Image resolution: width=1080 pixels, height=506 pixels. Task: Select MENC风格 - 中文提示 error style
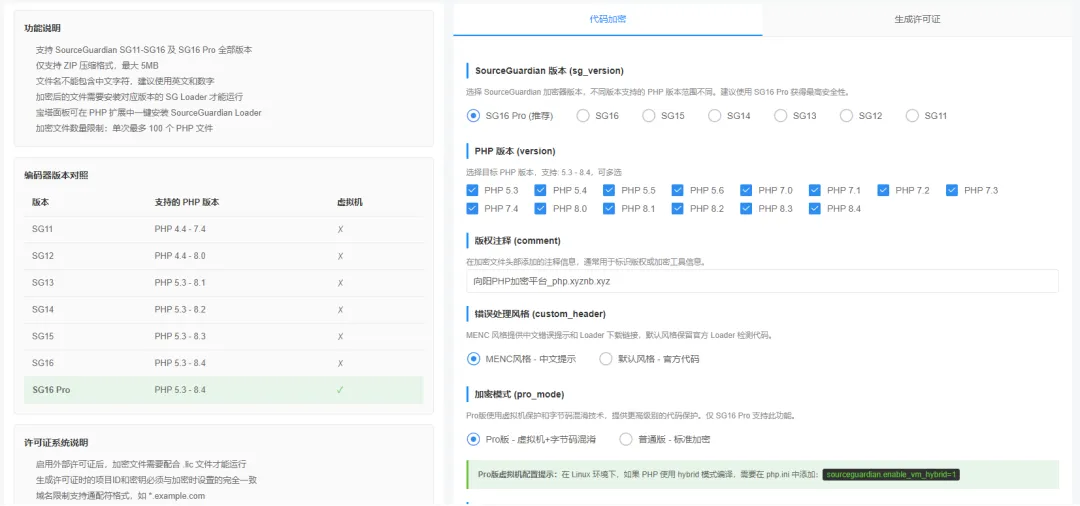pyautogui.click(x=473, y=359)
